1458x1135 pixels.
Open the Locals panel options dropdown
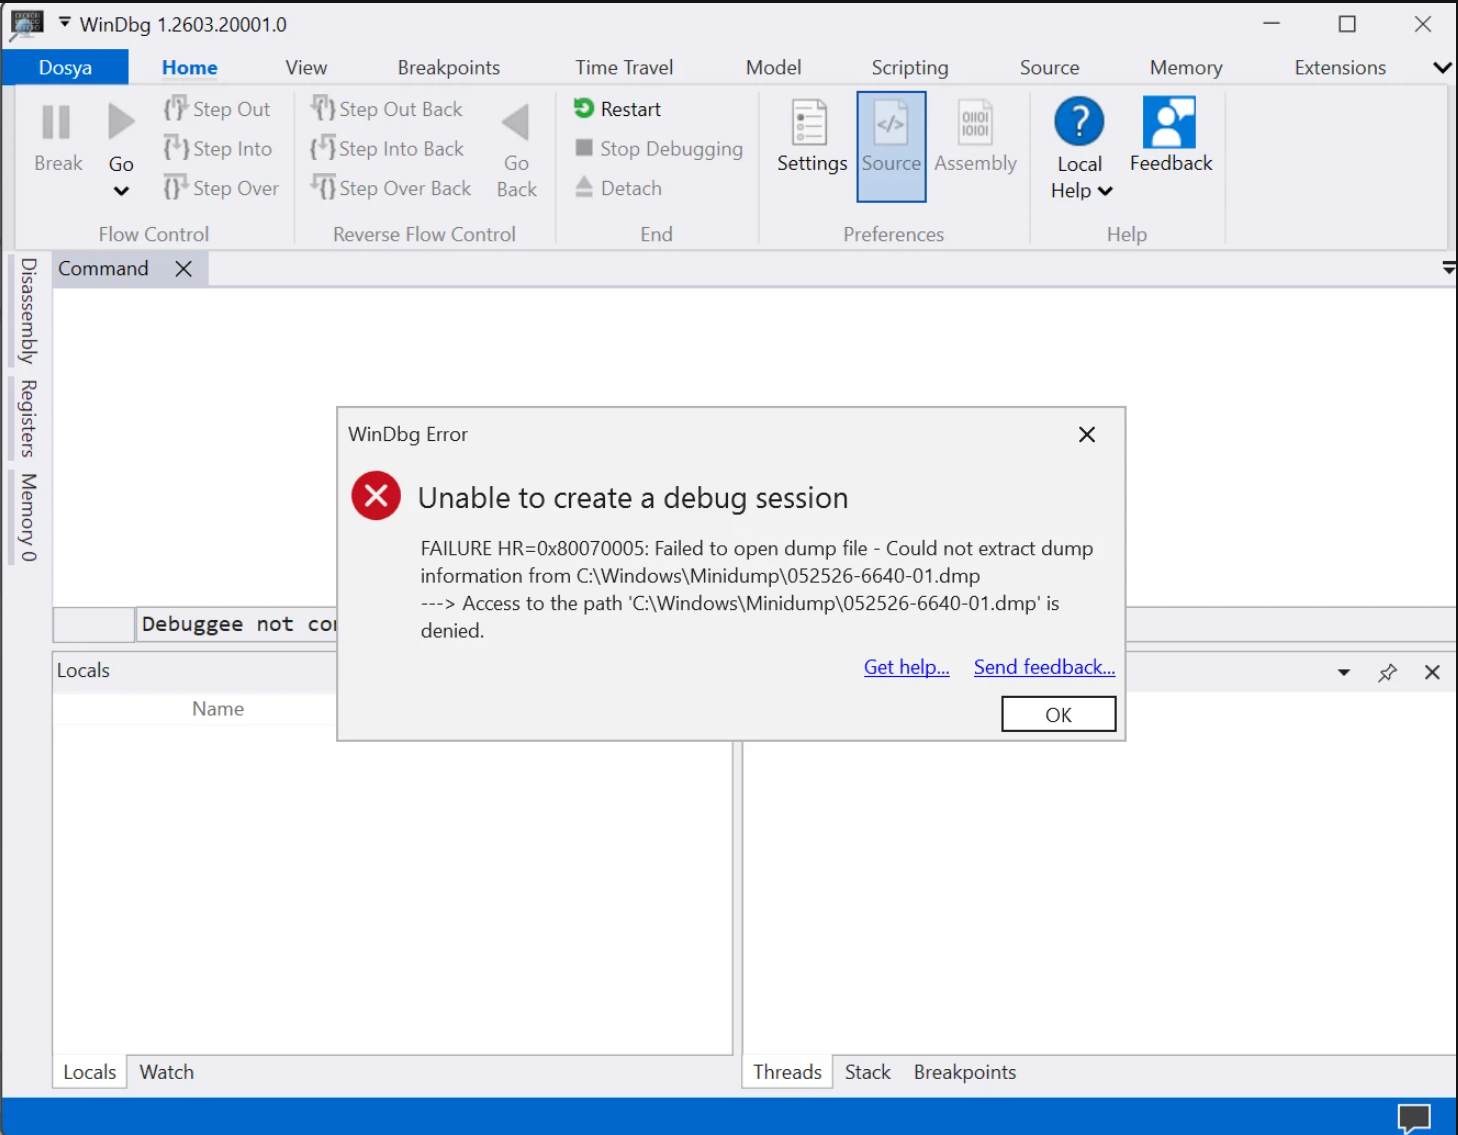1343,673
